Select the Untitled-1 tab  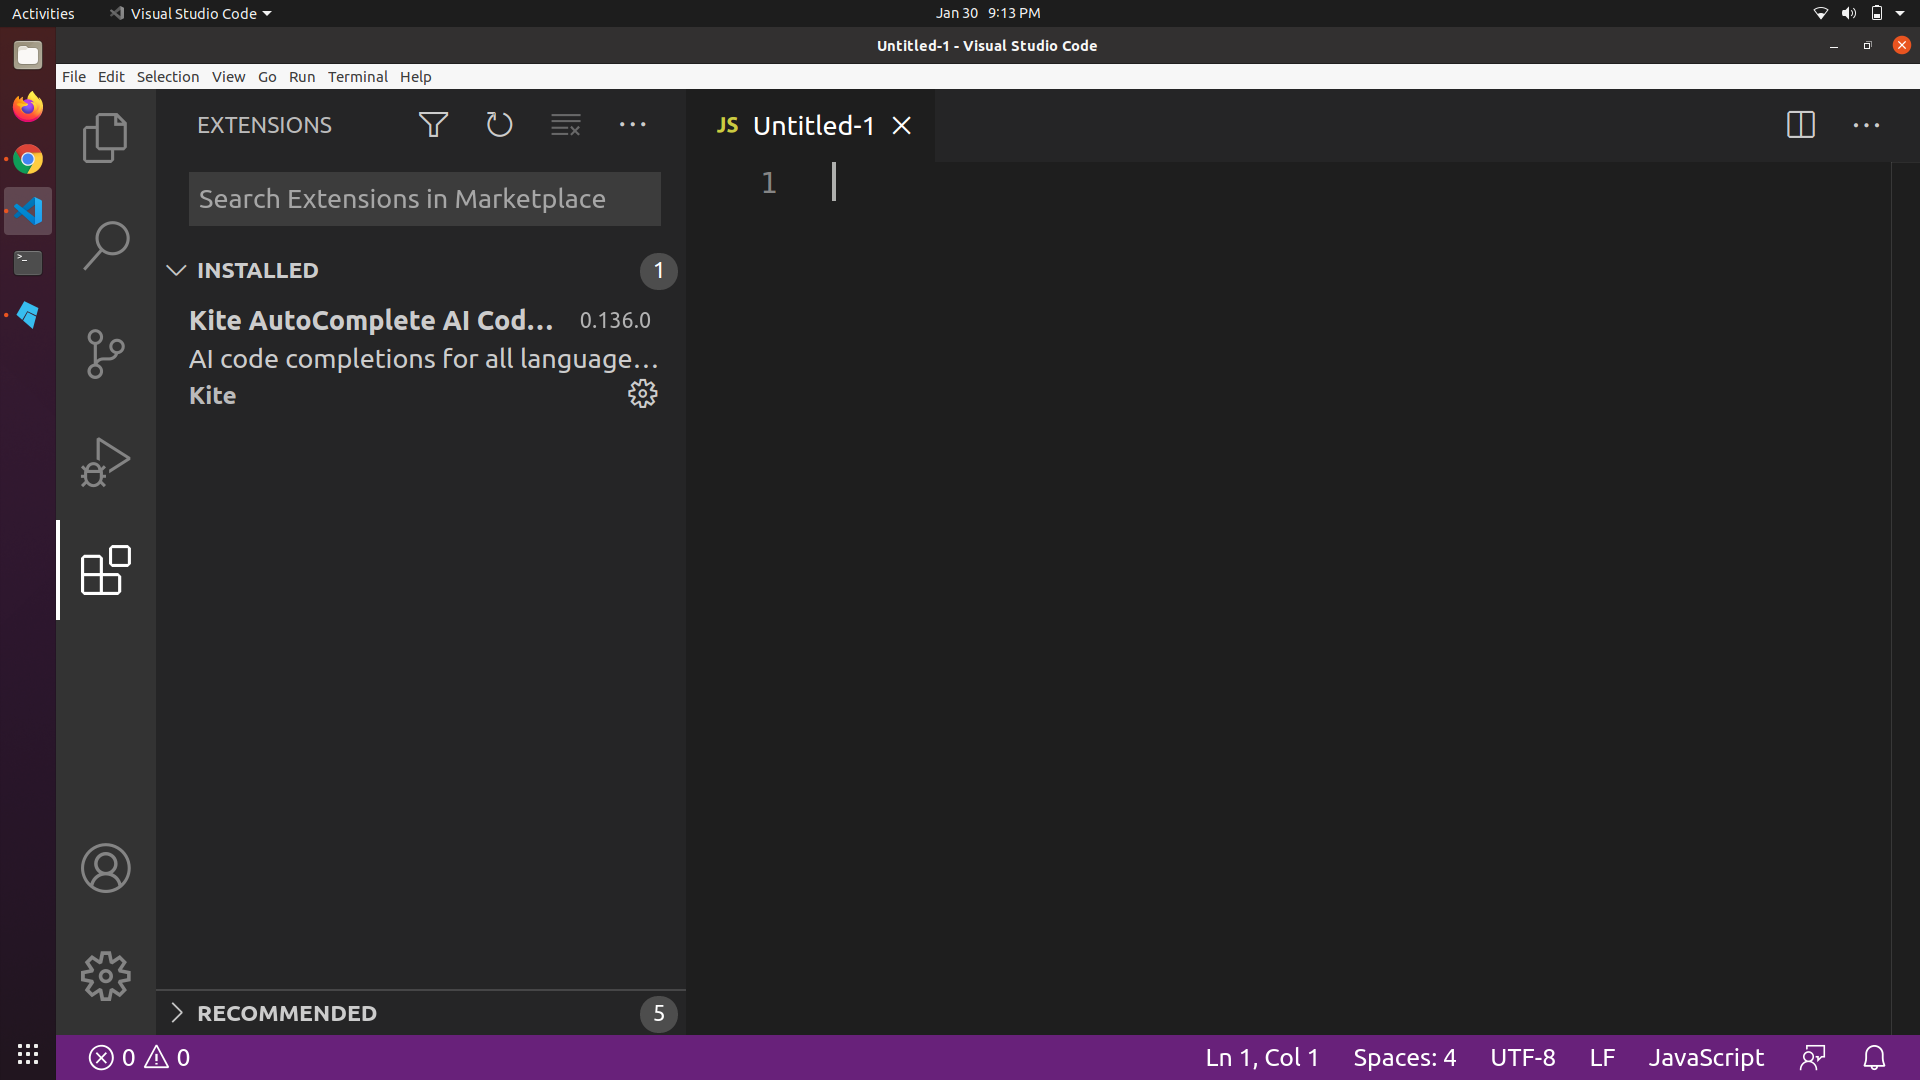click(x=811, y=126)
